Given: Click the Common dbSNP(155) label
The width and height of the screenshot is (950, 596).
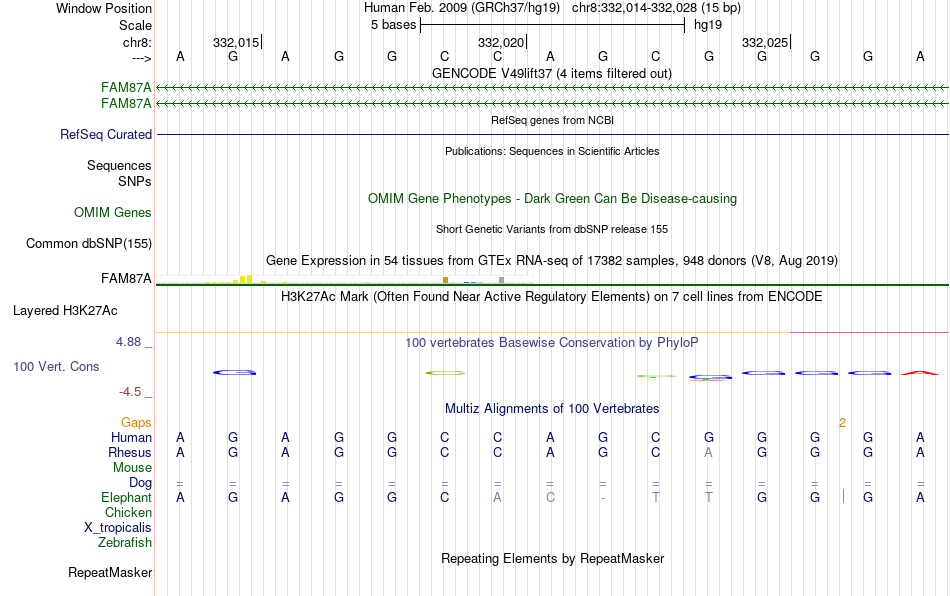Looking at the screenshot, I should tap(88, 243).
